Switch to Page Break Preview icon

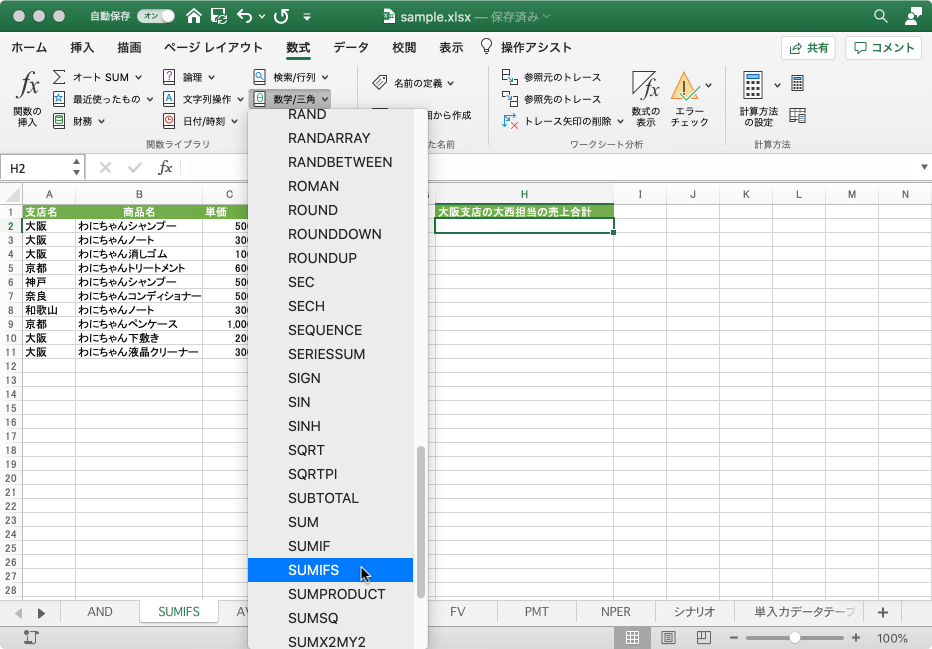click(704, 638)
